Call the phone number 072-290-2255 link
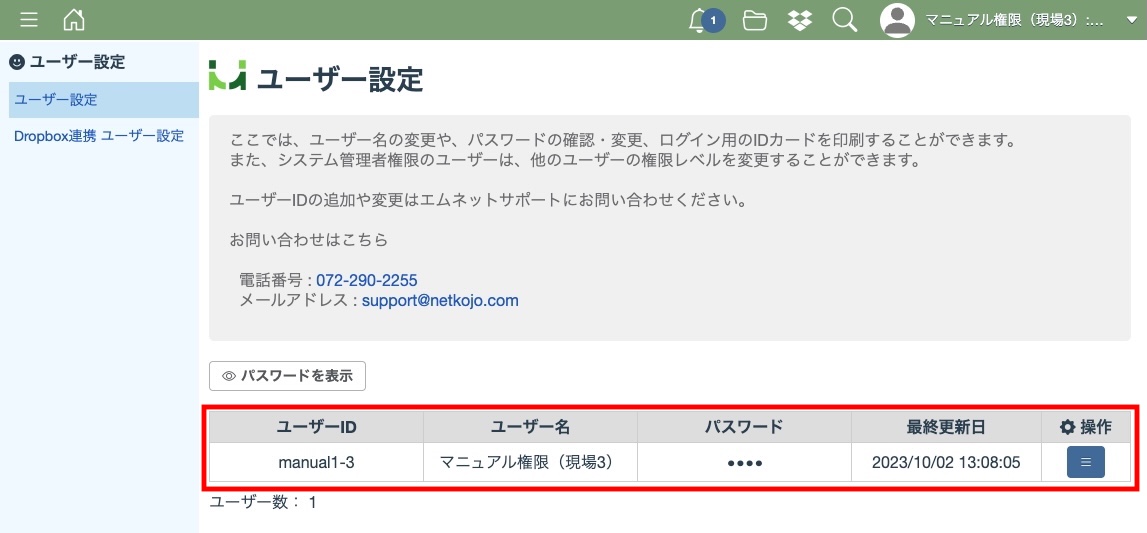Image resolution: width=1147 pixels, height=533 pixels. click(367, 280)
